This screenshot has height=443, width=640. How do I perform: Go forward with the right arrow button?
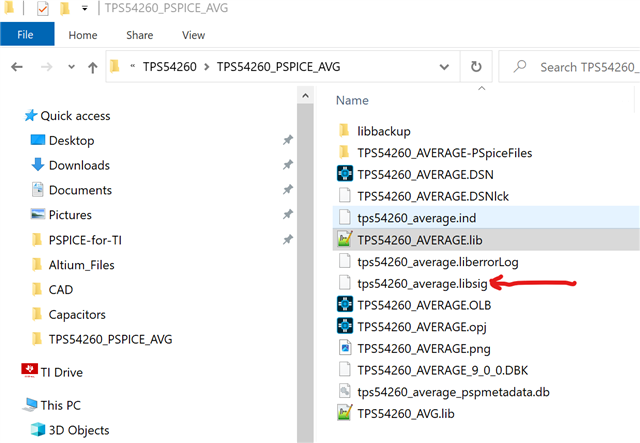point(47,67)
